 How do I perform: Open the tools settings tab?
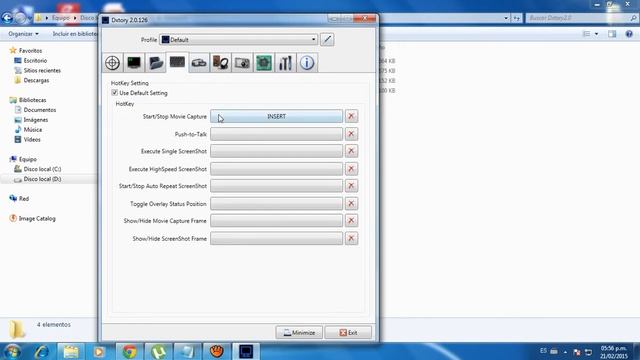(x=285, y=63)
